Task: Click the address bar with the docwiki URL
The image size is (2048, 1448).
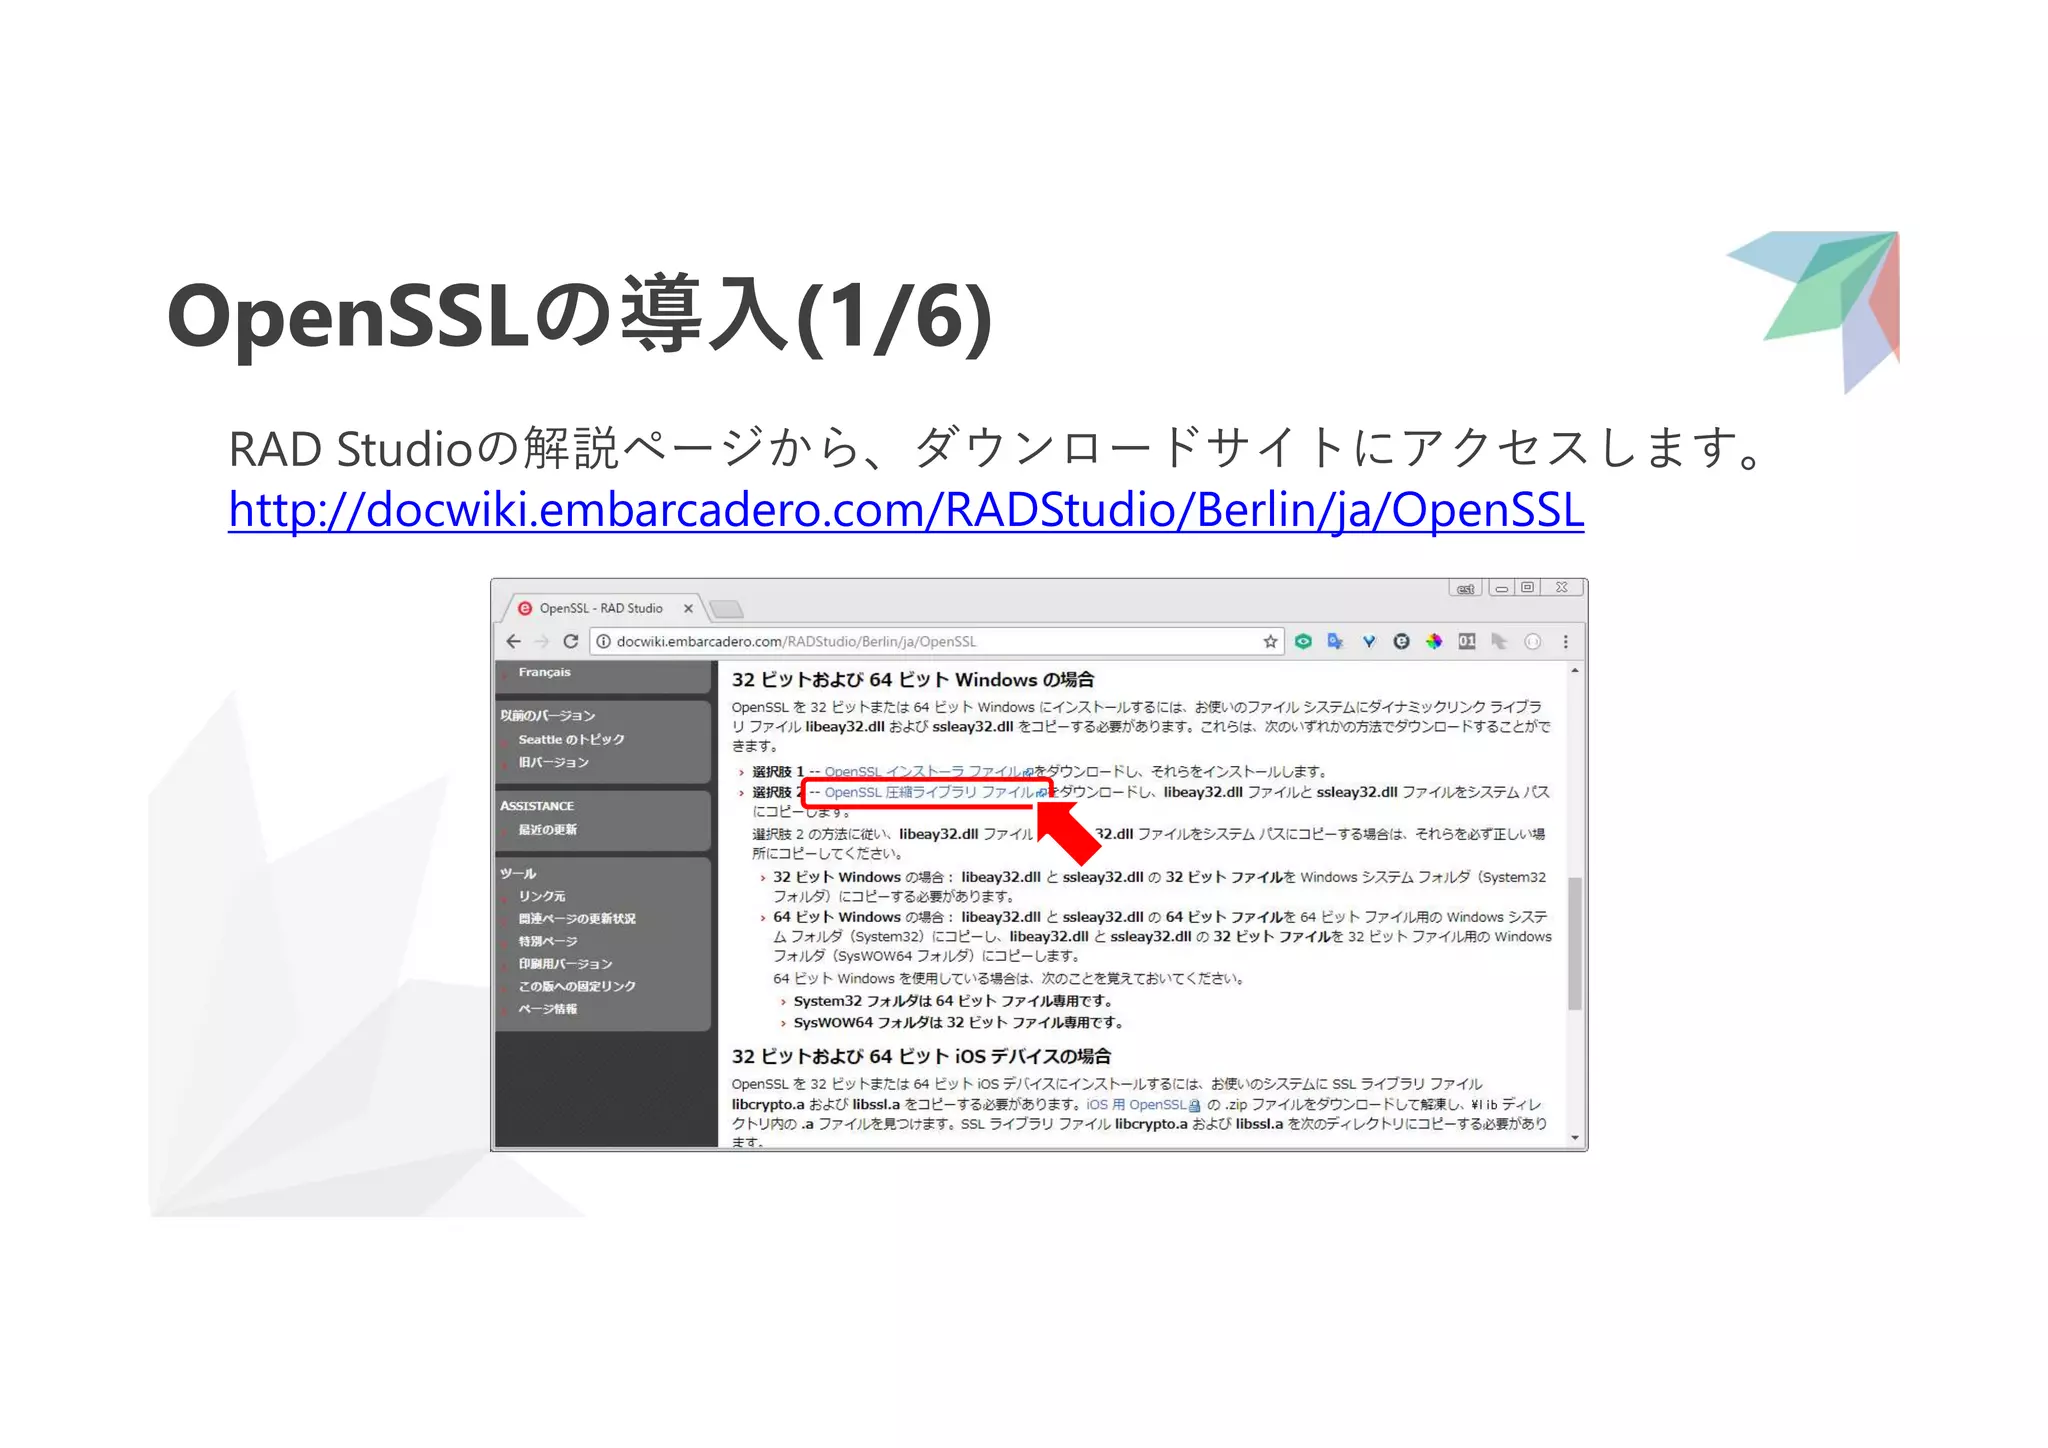Action: click(x=935, y=642)
